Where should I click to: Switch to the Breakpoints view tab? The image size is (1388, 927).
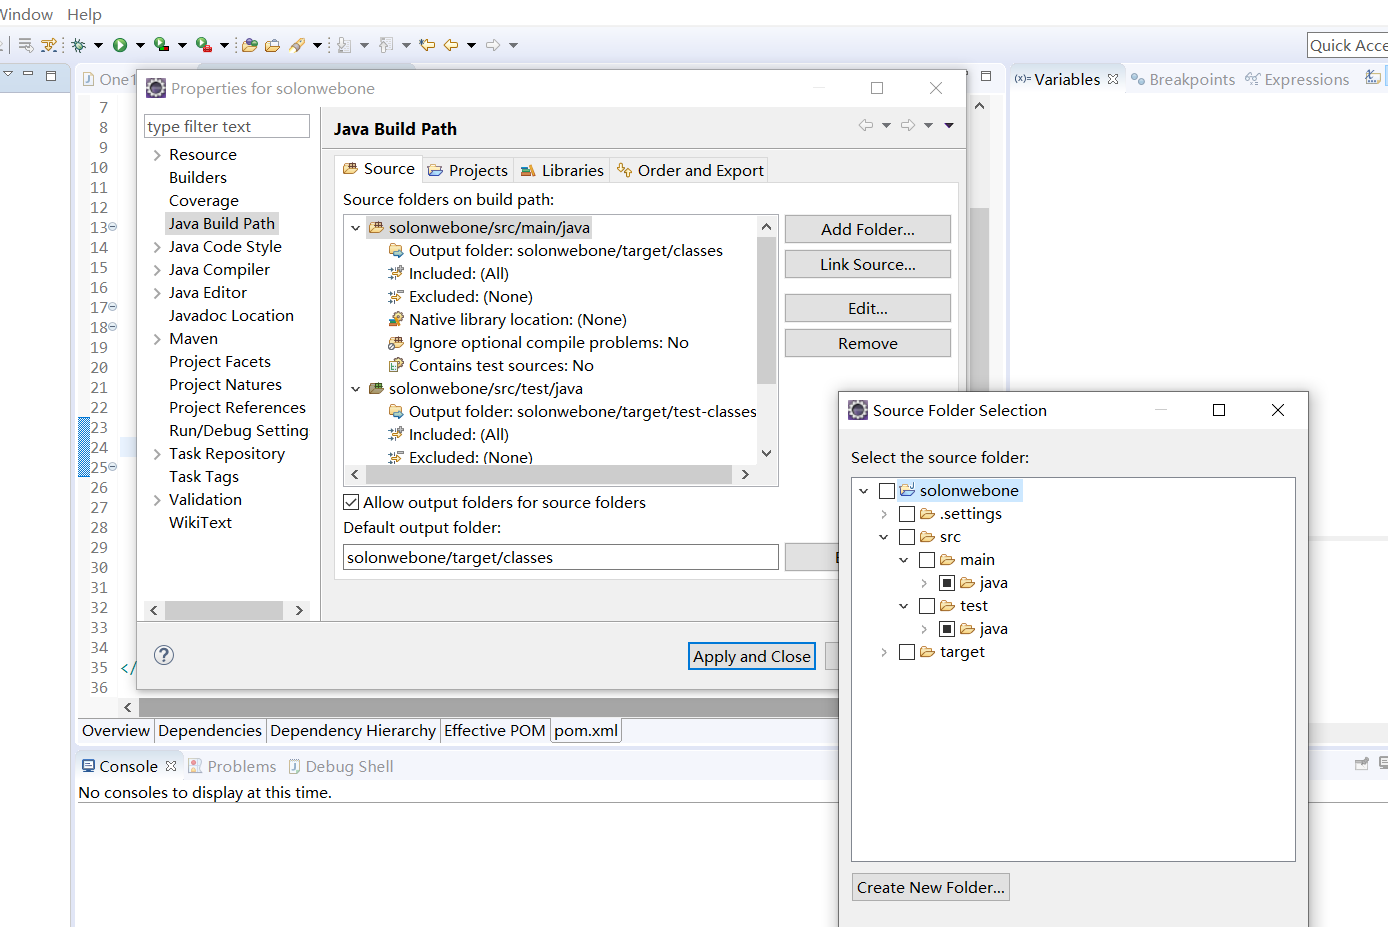tap(1182, 79)
